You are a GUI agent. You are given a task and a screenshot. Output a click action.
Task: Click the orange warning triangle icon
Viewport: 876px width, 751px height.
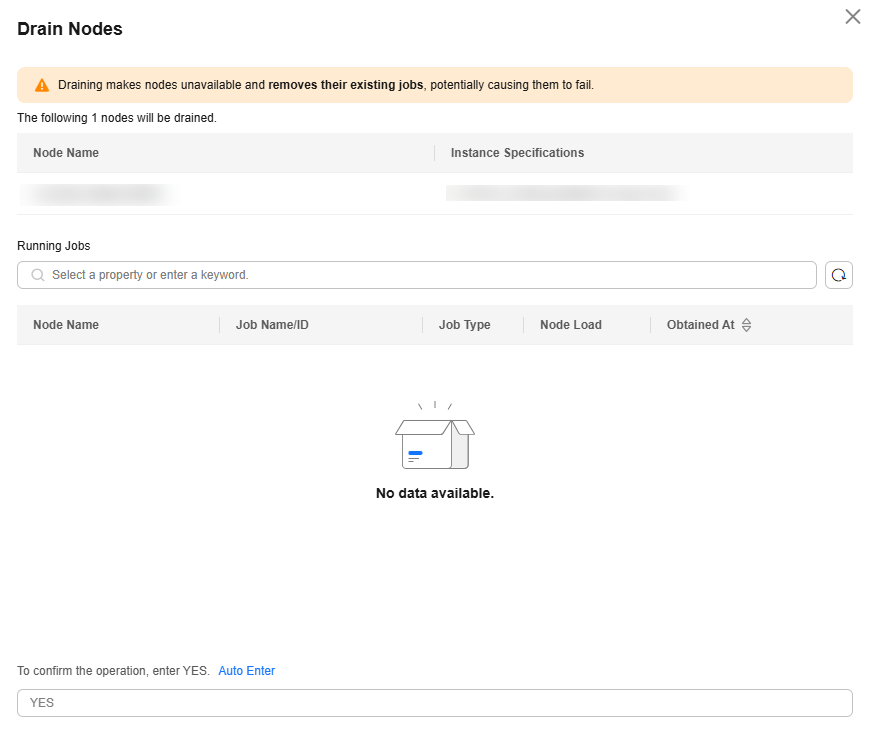(x=42, y=86)
